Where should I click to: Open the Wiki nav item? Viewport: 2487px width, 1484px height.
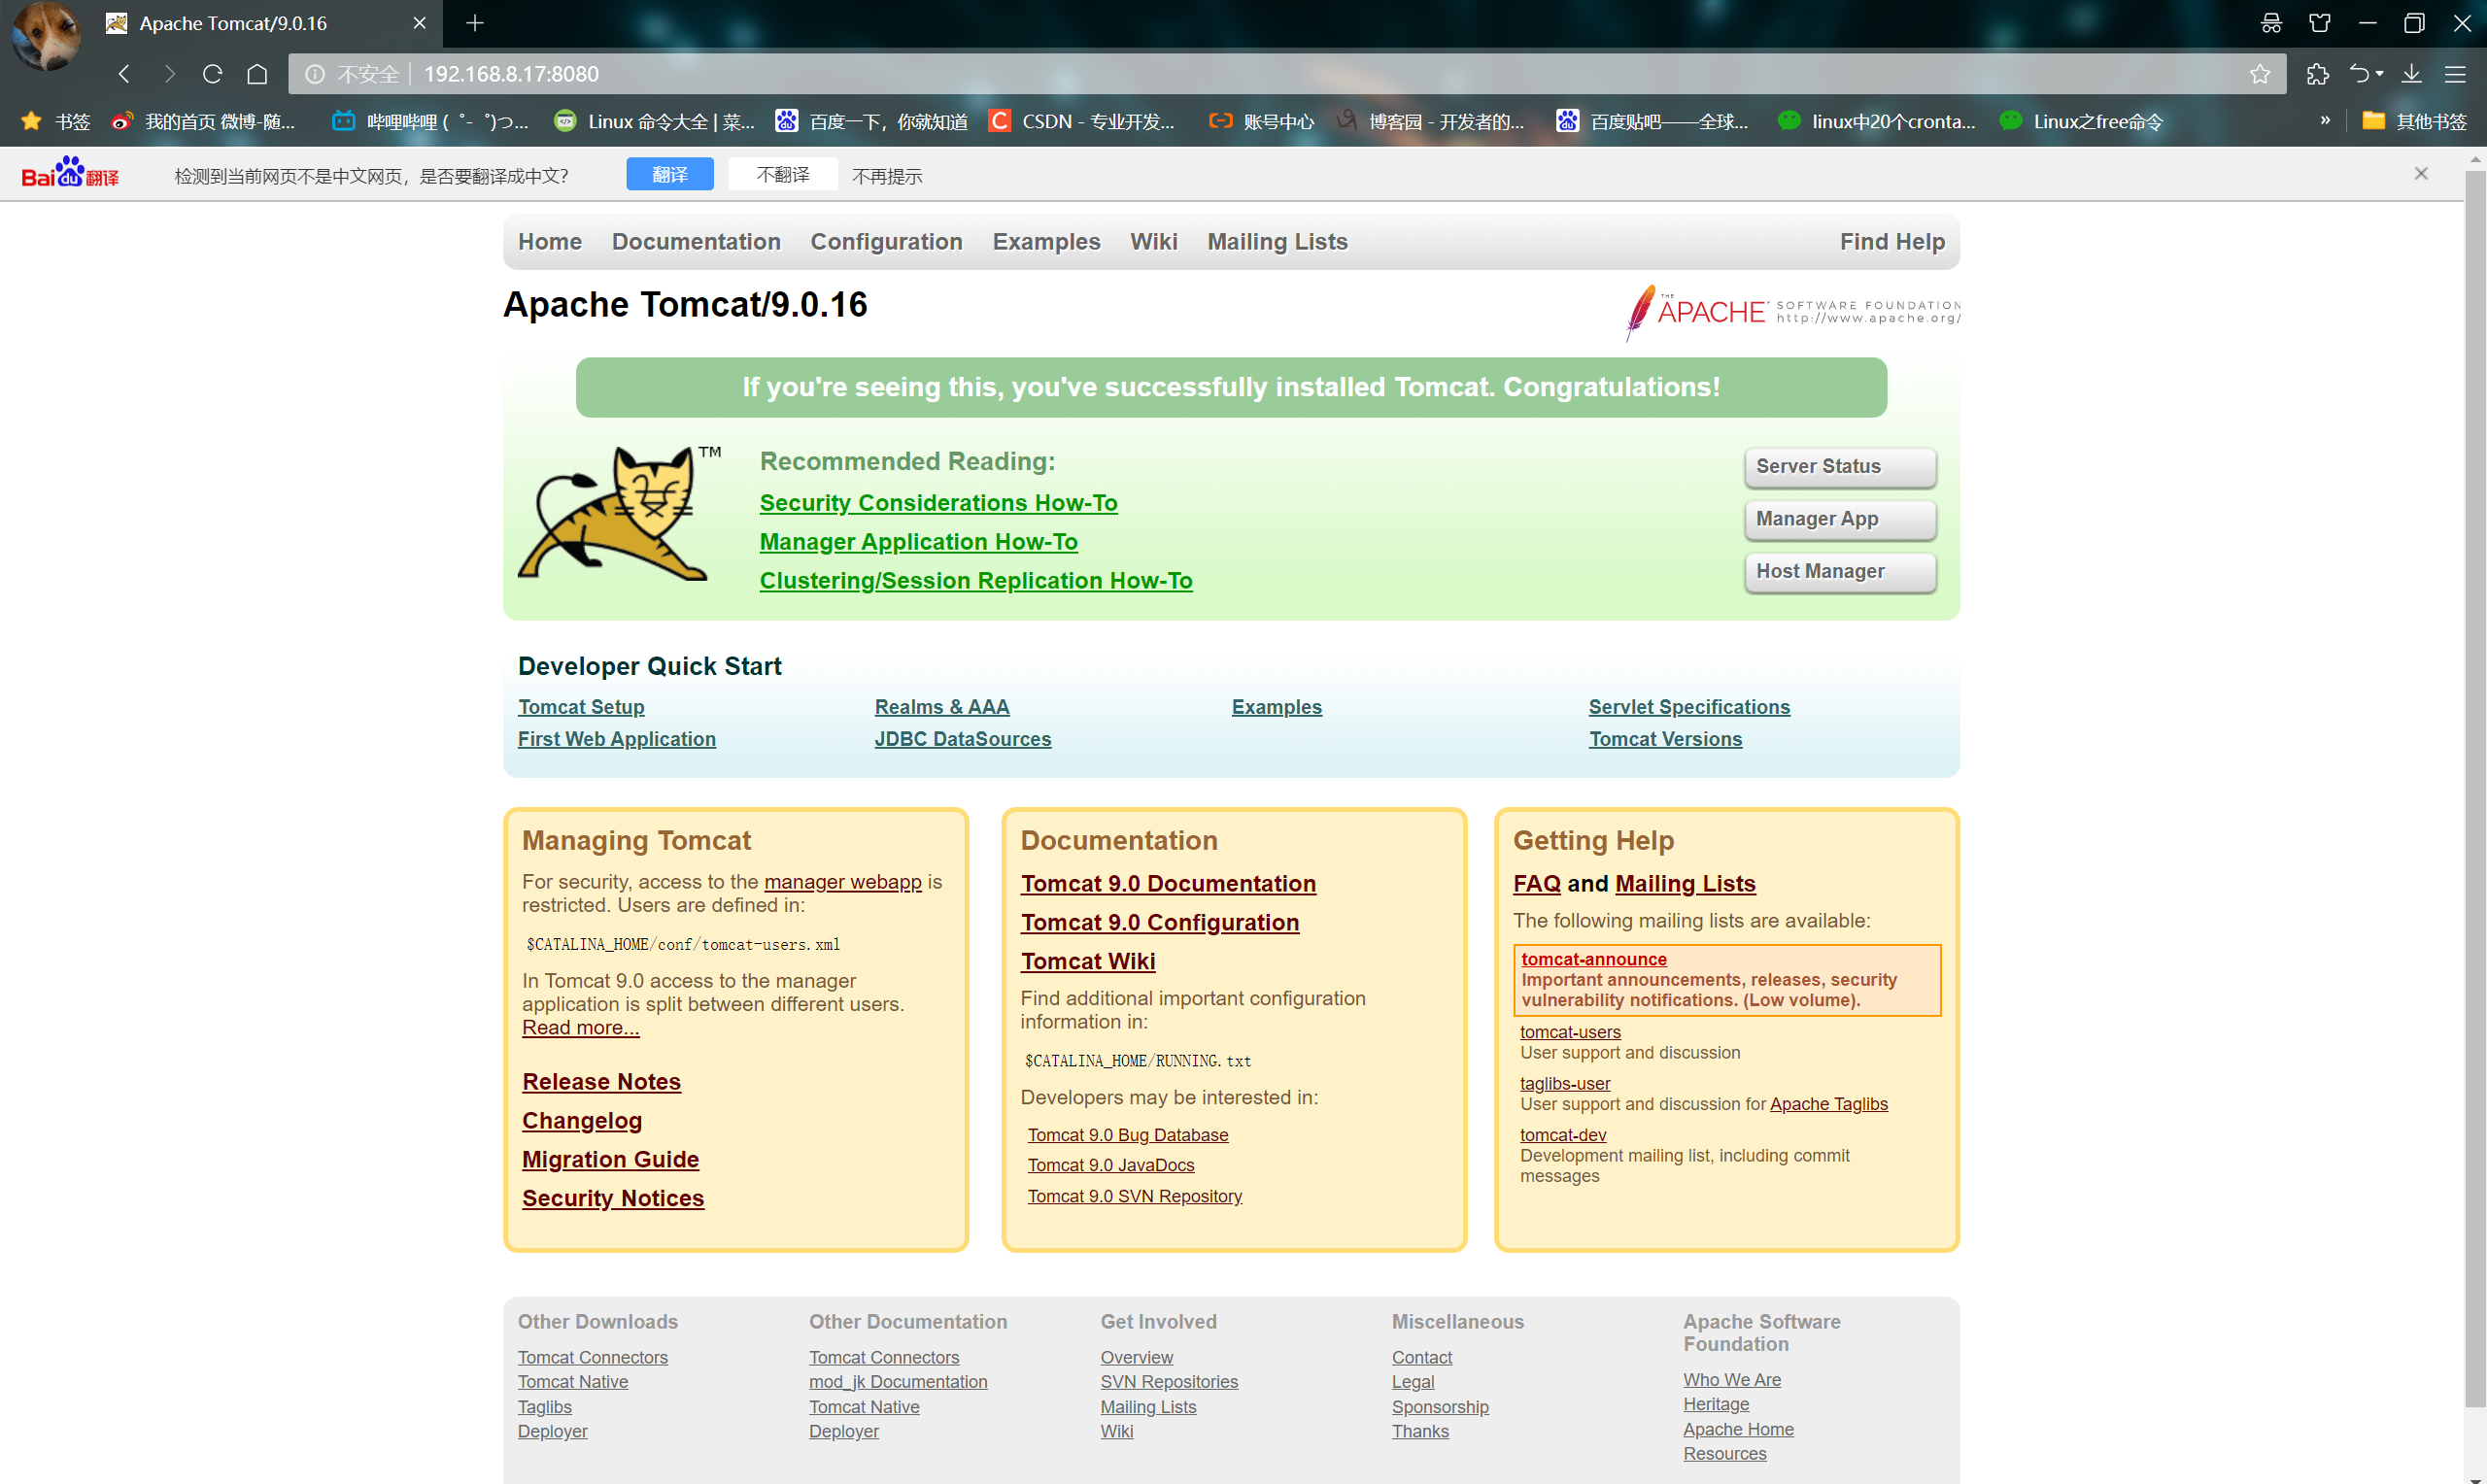(1154, 242)
